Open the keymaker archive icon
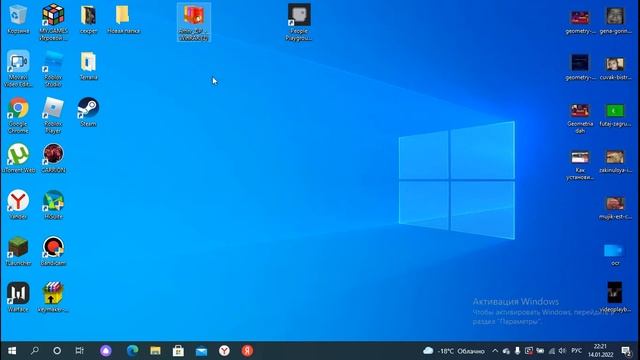This screenshot has height=360, width=640. click(x=53, y=298)
